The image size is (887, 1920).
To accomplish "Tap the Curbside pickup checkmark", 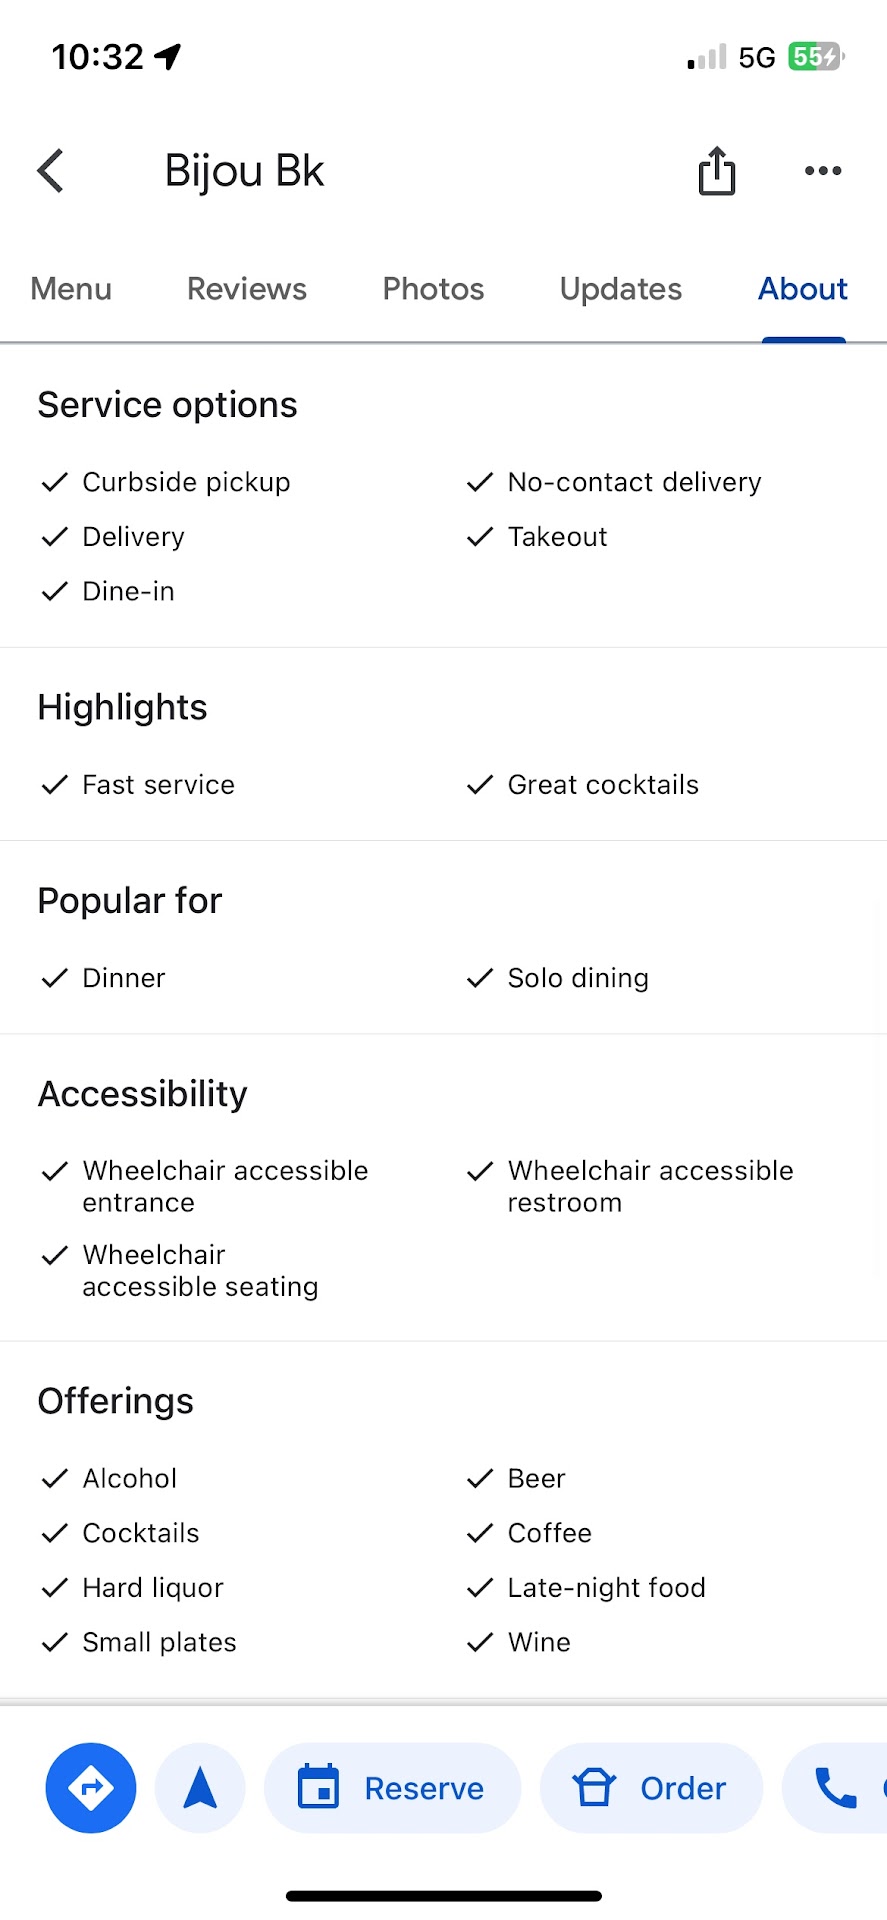I will [55, 482].
